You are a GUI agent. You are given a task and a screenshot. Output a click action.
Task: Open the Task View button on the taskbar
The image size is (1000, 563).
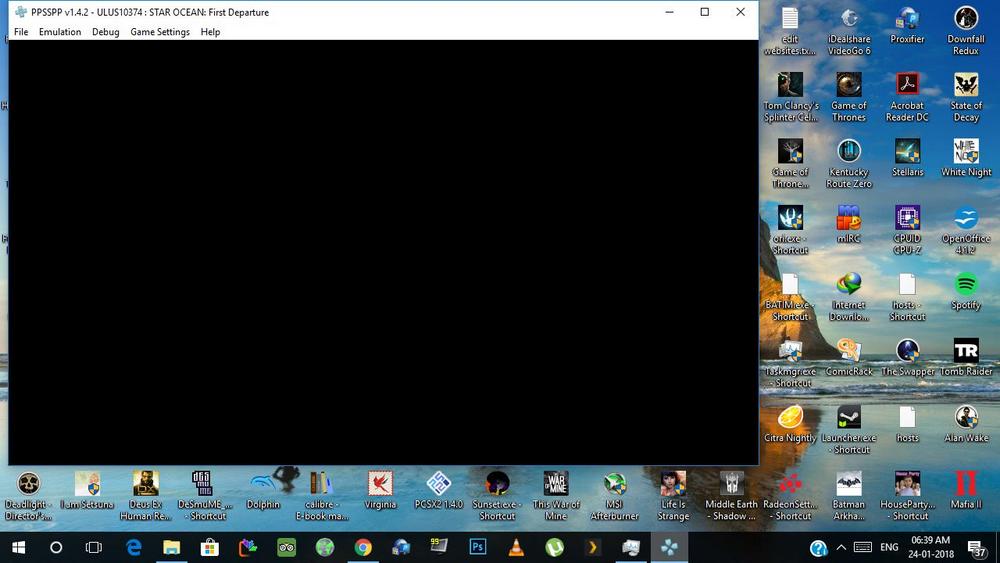tap(94, 547)
